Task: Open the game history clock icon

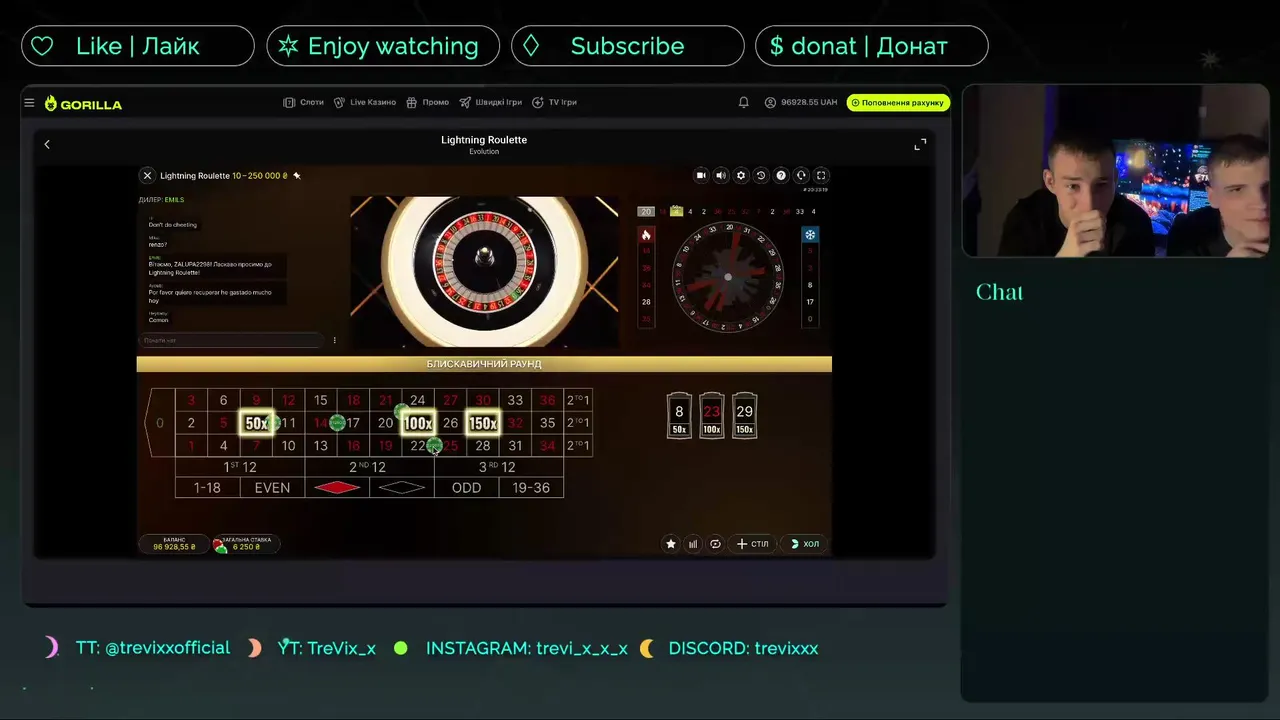Action: click(x=761, y=175)
